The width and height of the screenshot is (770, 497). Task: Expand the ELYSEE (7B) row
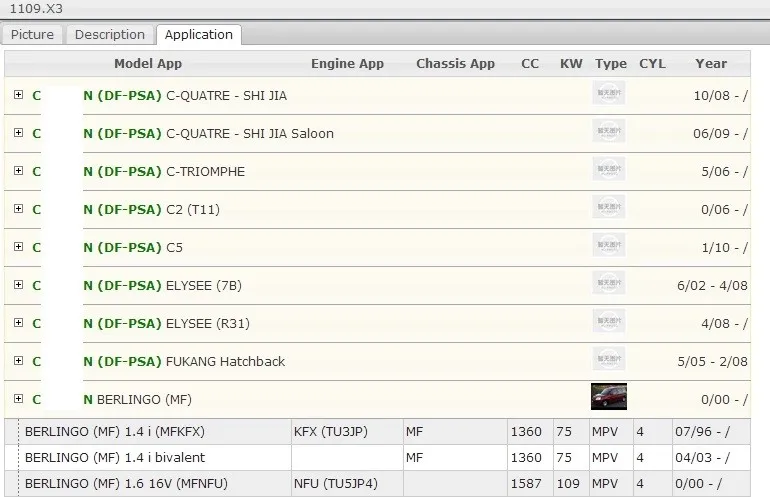click(19, 285)
